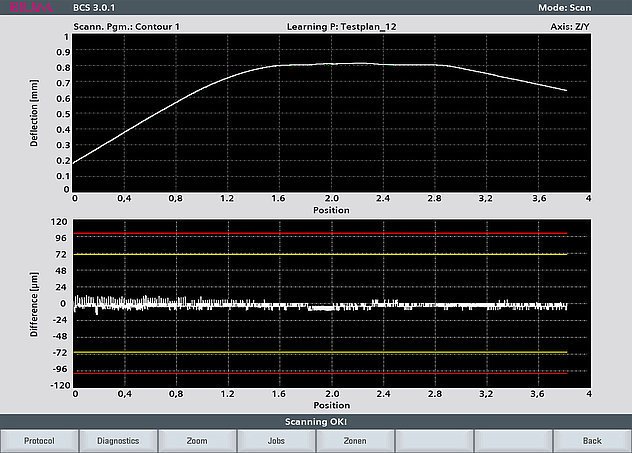The width and height of the screenshot is (632, 453).
Task: Click the lower yellow warning line
Action: click(x=320, y=353)
